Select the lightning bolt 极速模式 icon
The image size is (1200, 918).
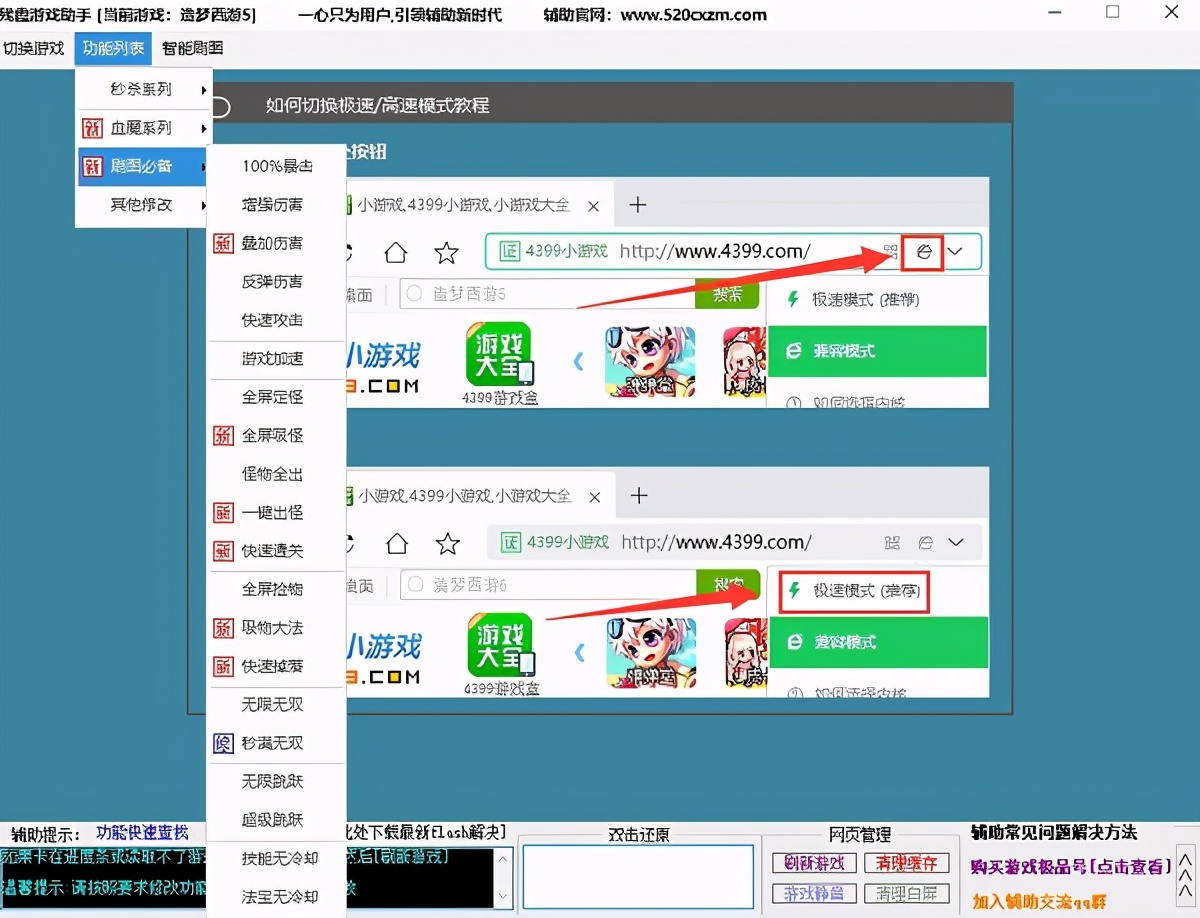pos(795,300)
